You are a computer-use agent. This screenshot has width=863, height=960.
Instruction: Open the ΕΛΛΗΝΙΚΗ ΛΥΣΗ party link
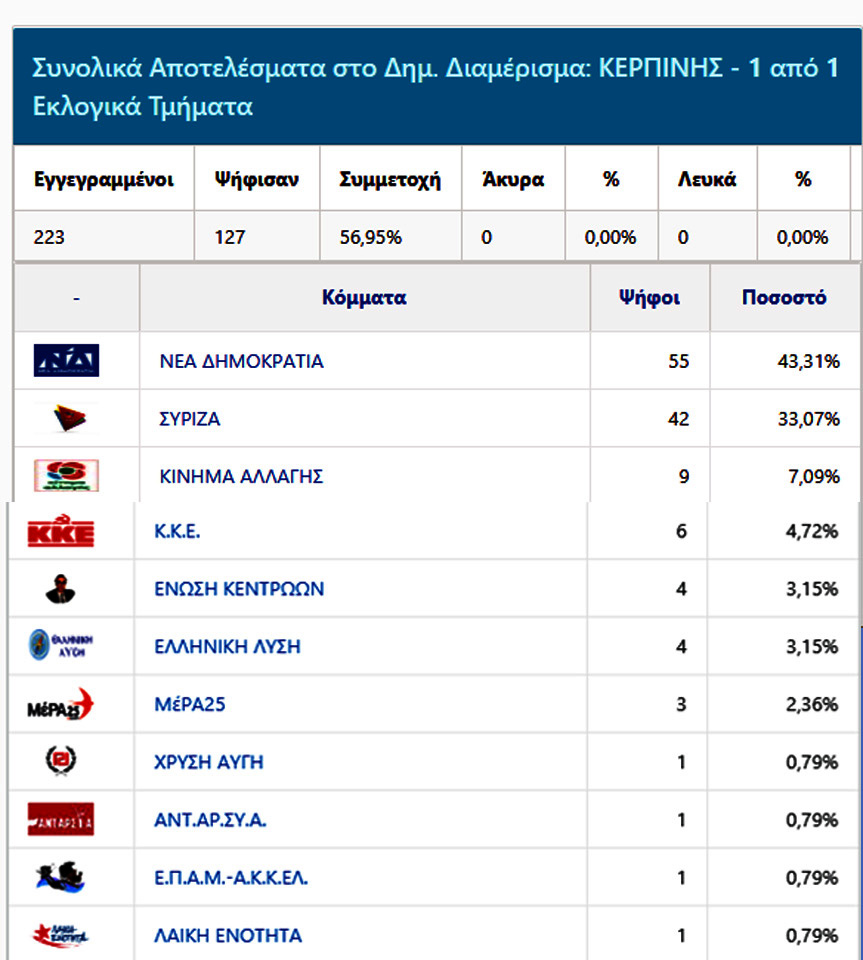click(x=227, y=647)
